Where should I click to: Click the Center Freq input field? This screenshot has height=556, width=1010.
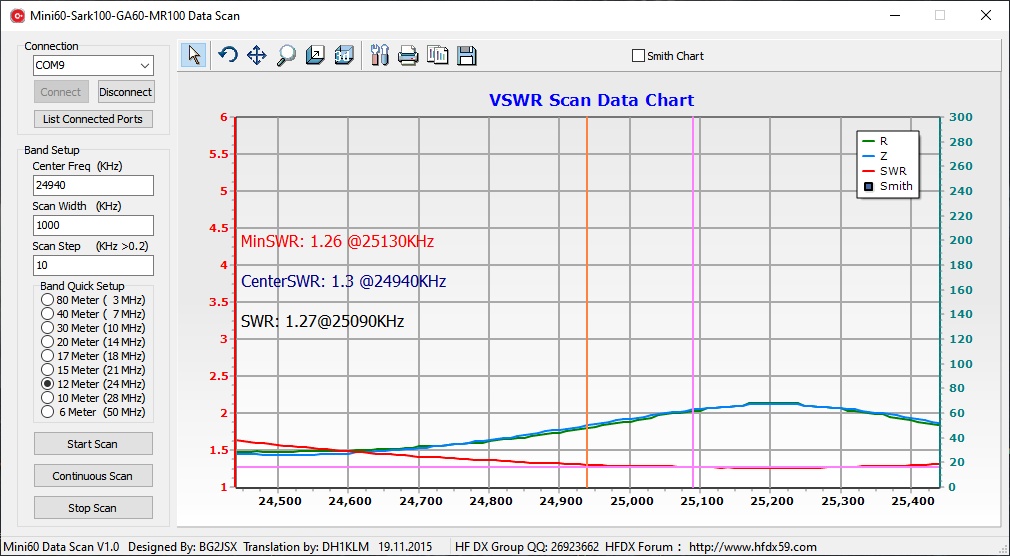click(x=93, y=185)
